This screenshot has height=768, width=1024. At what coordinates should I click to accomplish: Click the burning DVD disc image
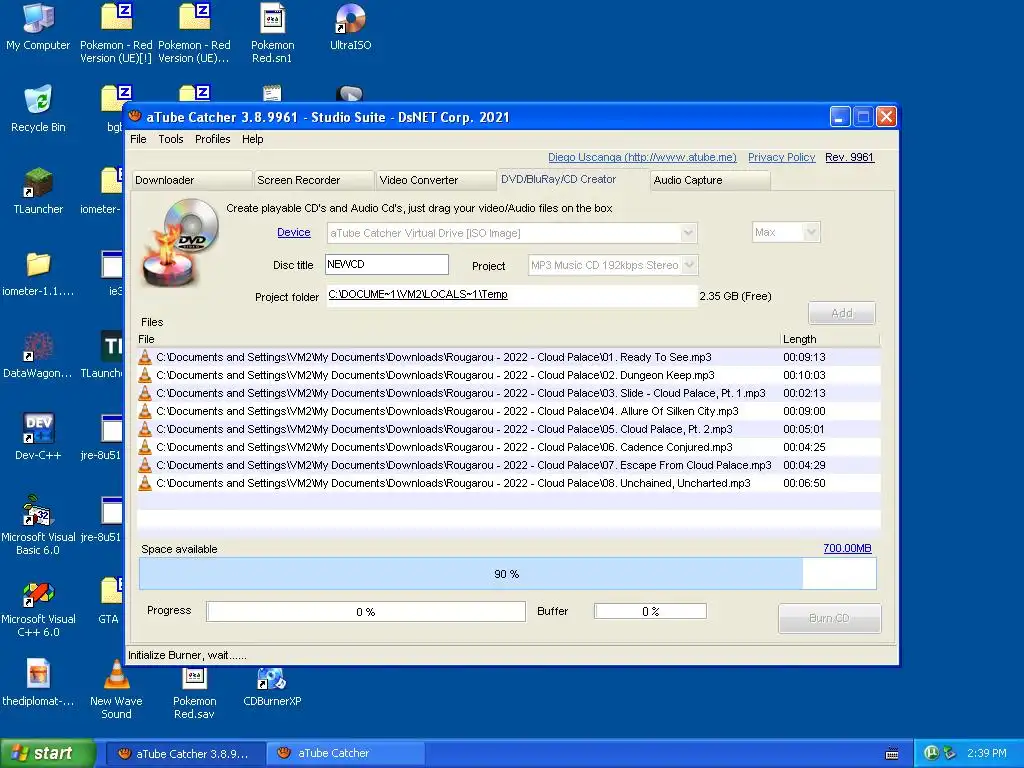181,242
